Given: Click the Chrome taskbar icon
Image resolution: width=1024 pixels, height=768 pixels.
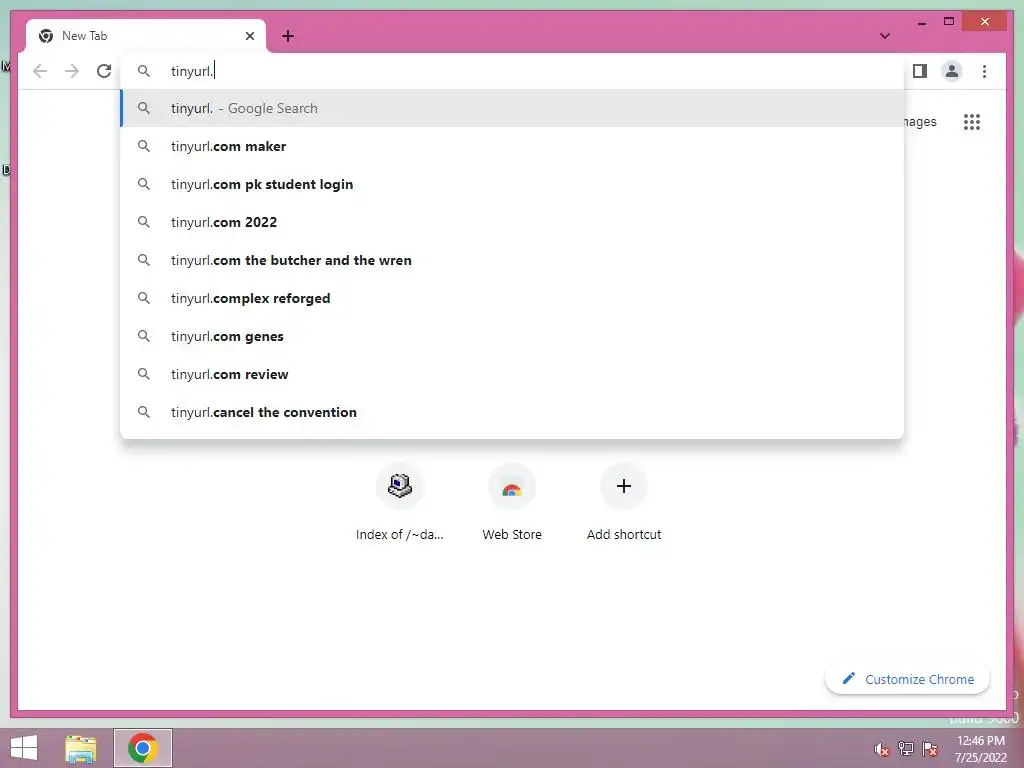Looking at the screenshot, I should tap(142, 748).
